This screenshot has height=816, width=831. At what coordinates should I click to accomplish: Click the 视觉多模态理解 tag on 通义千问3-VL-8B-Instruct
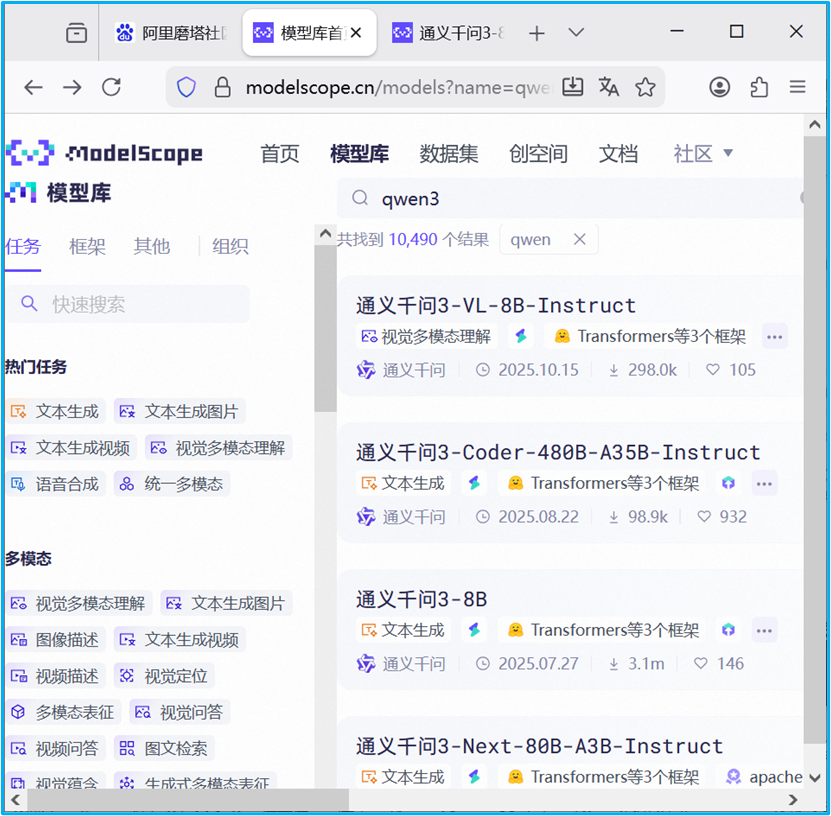(426, 336)
